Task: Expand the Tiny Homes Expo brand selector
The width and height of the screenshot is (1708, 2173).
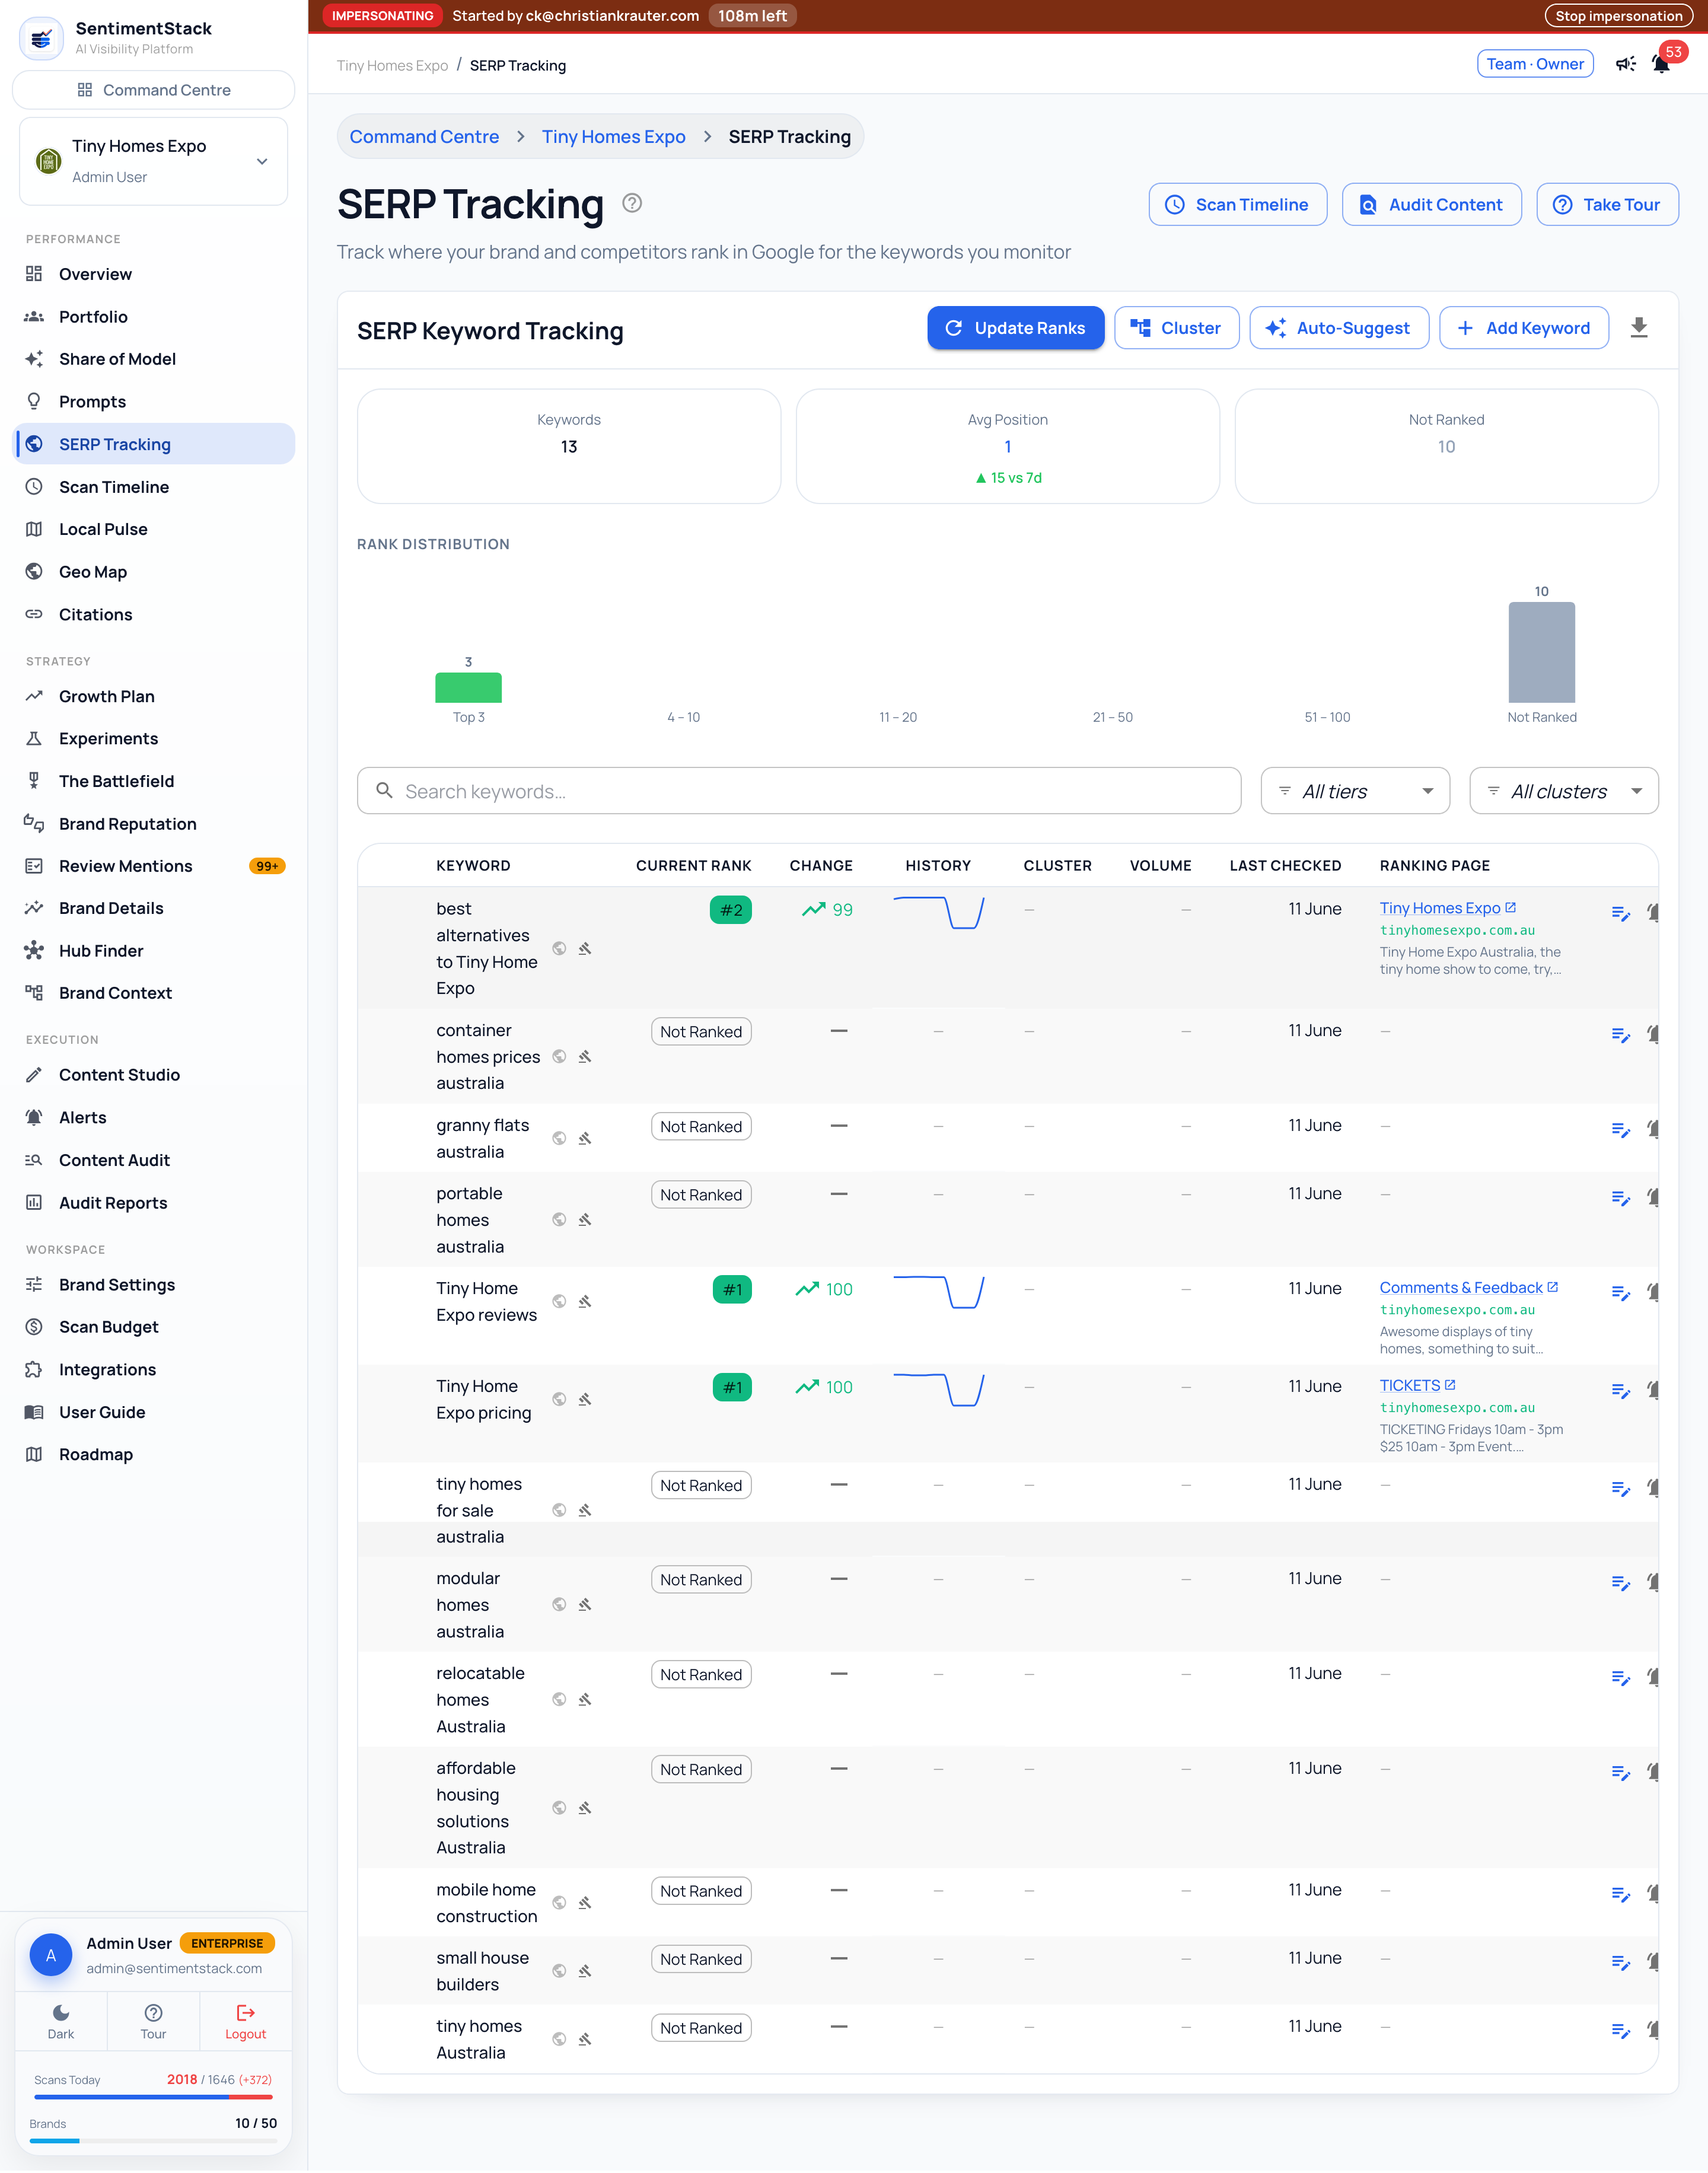Action: 153,161
